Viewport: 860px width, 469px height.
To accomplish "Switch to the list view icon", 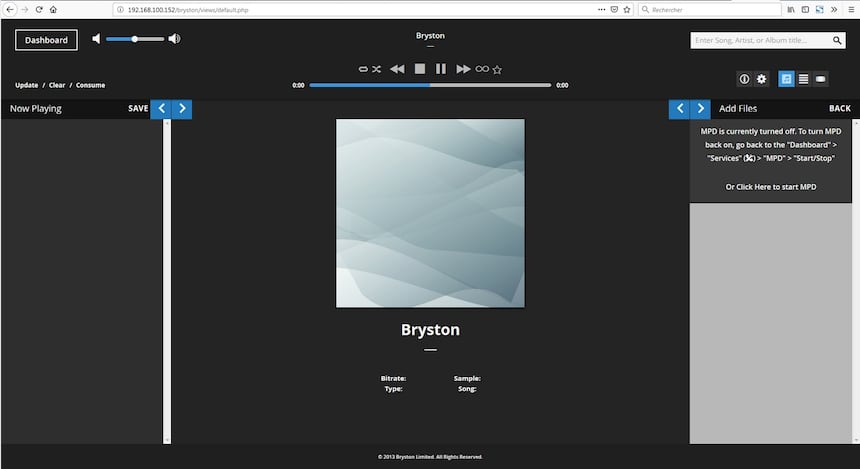I will click(x=804, y=79).
